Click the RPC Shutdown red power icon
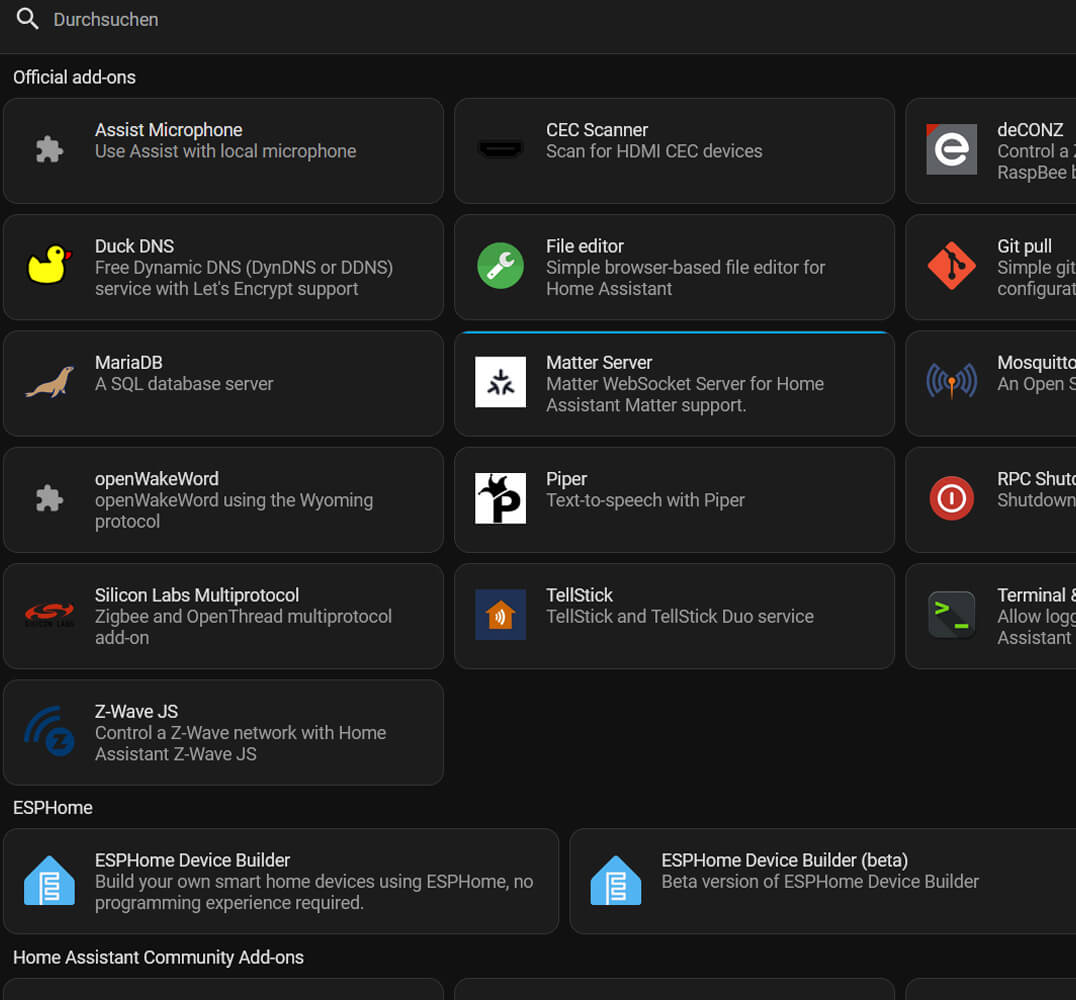The image size is (1076, 1000). pos(951,499)
